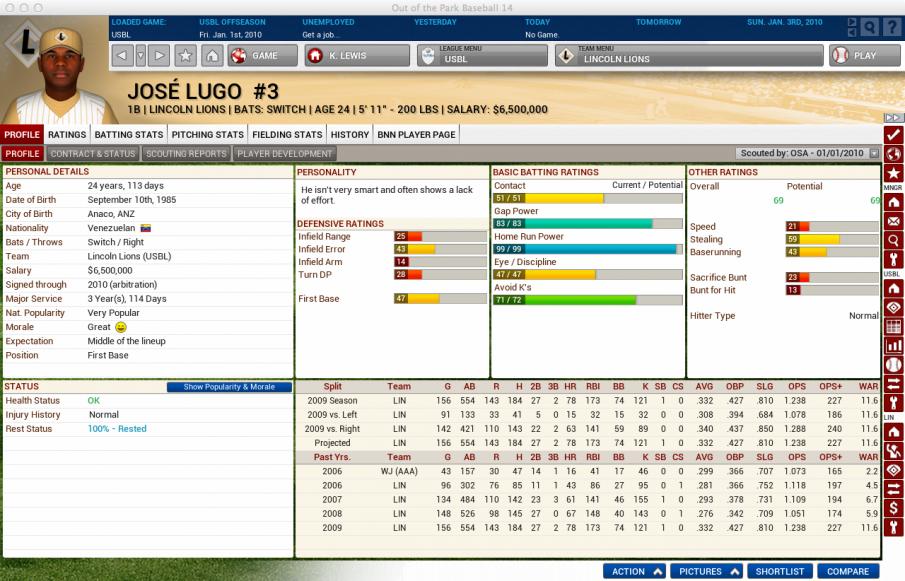Viewport: 905px width, 581px height.
Task: Open USBL league home sidebar icon
Action: click(893, 288)
